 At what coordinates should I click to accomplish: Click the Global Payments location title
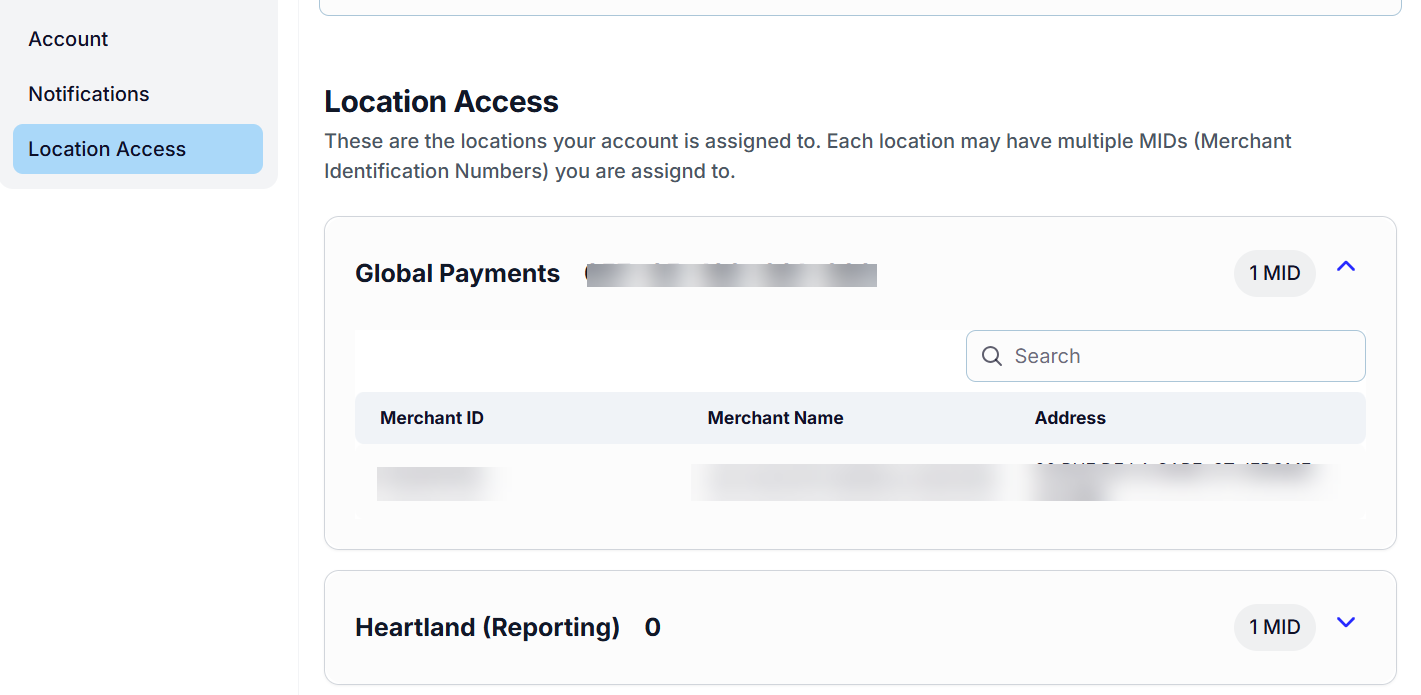tap(457, 273)
